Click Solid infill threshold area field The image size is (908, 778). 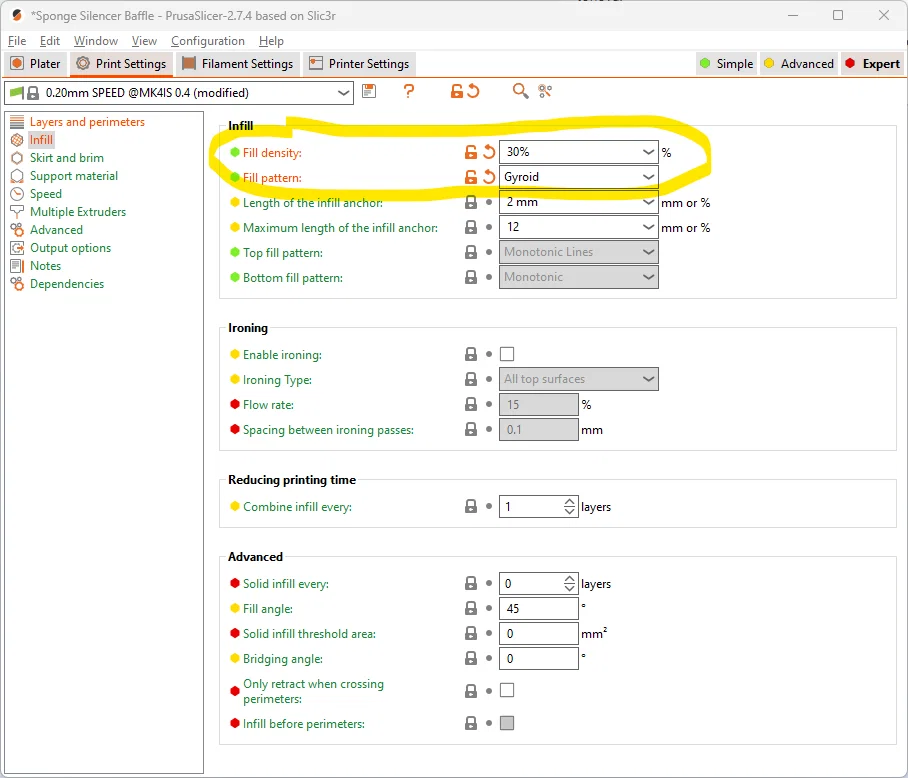pyautogui.click(x=539, y=633)
